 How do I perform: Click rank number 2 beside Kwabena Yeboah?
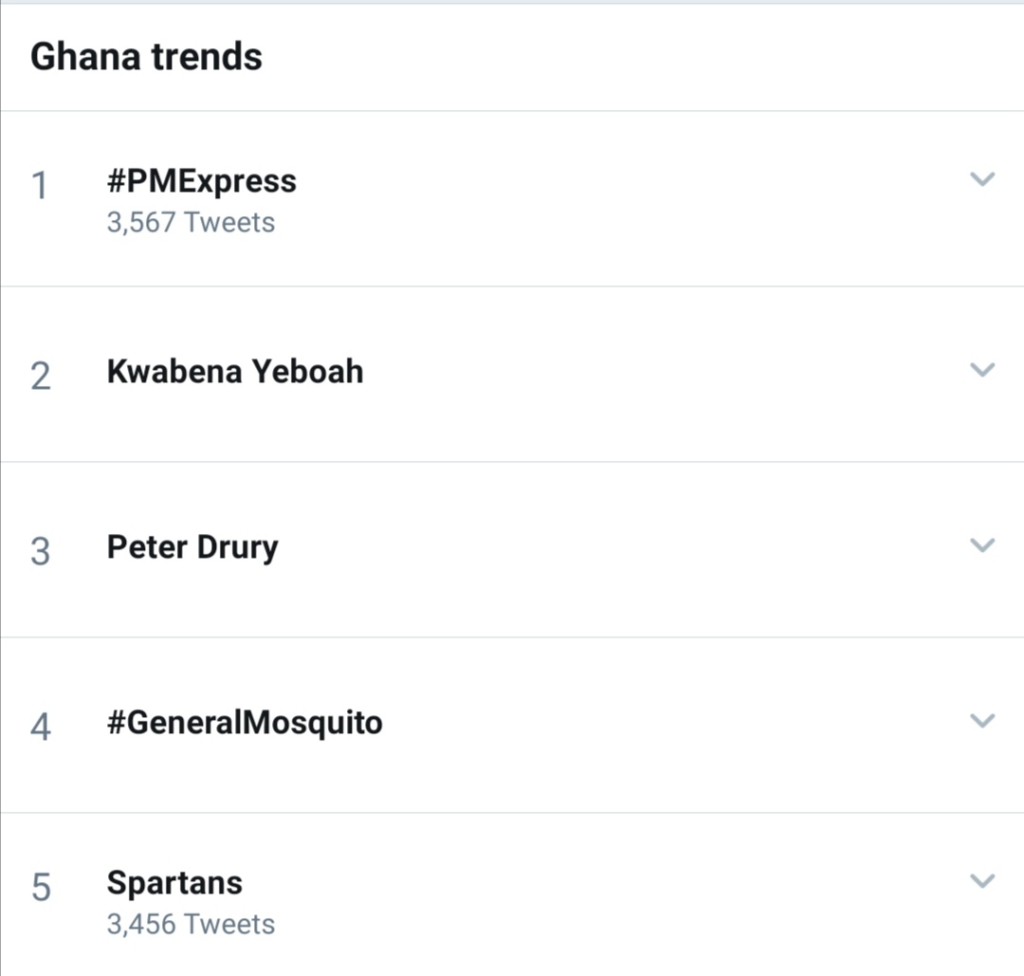click(40, 376)
